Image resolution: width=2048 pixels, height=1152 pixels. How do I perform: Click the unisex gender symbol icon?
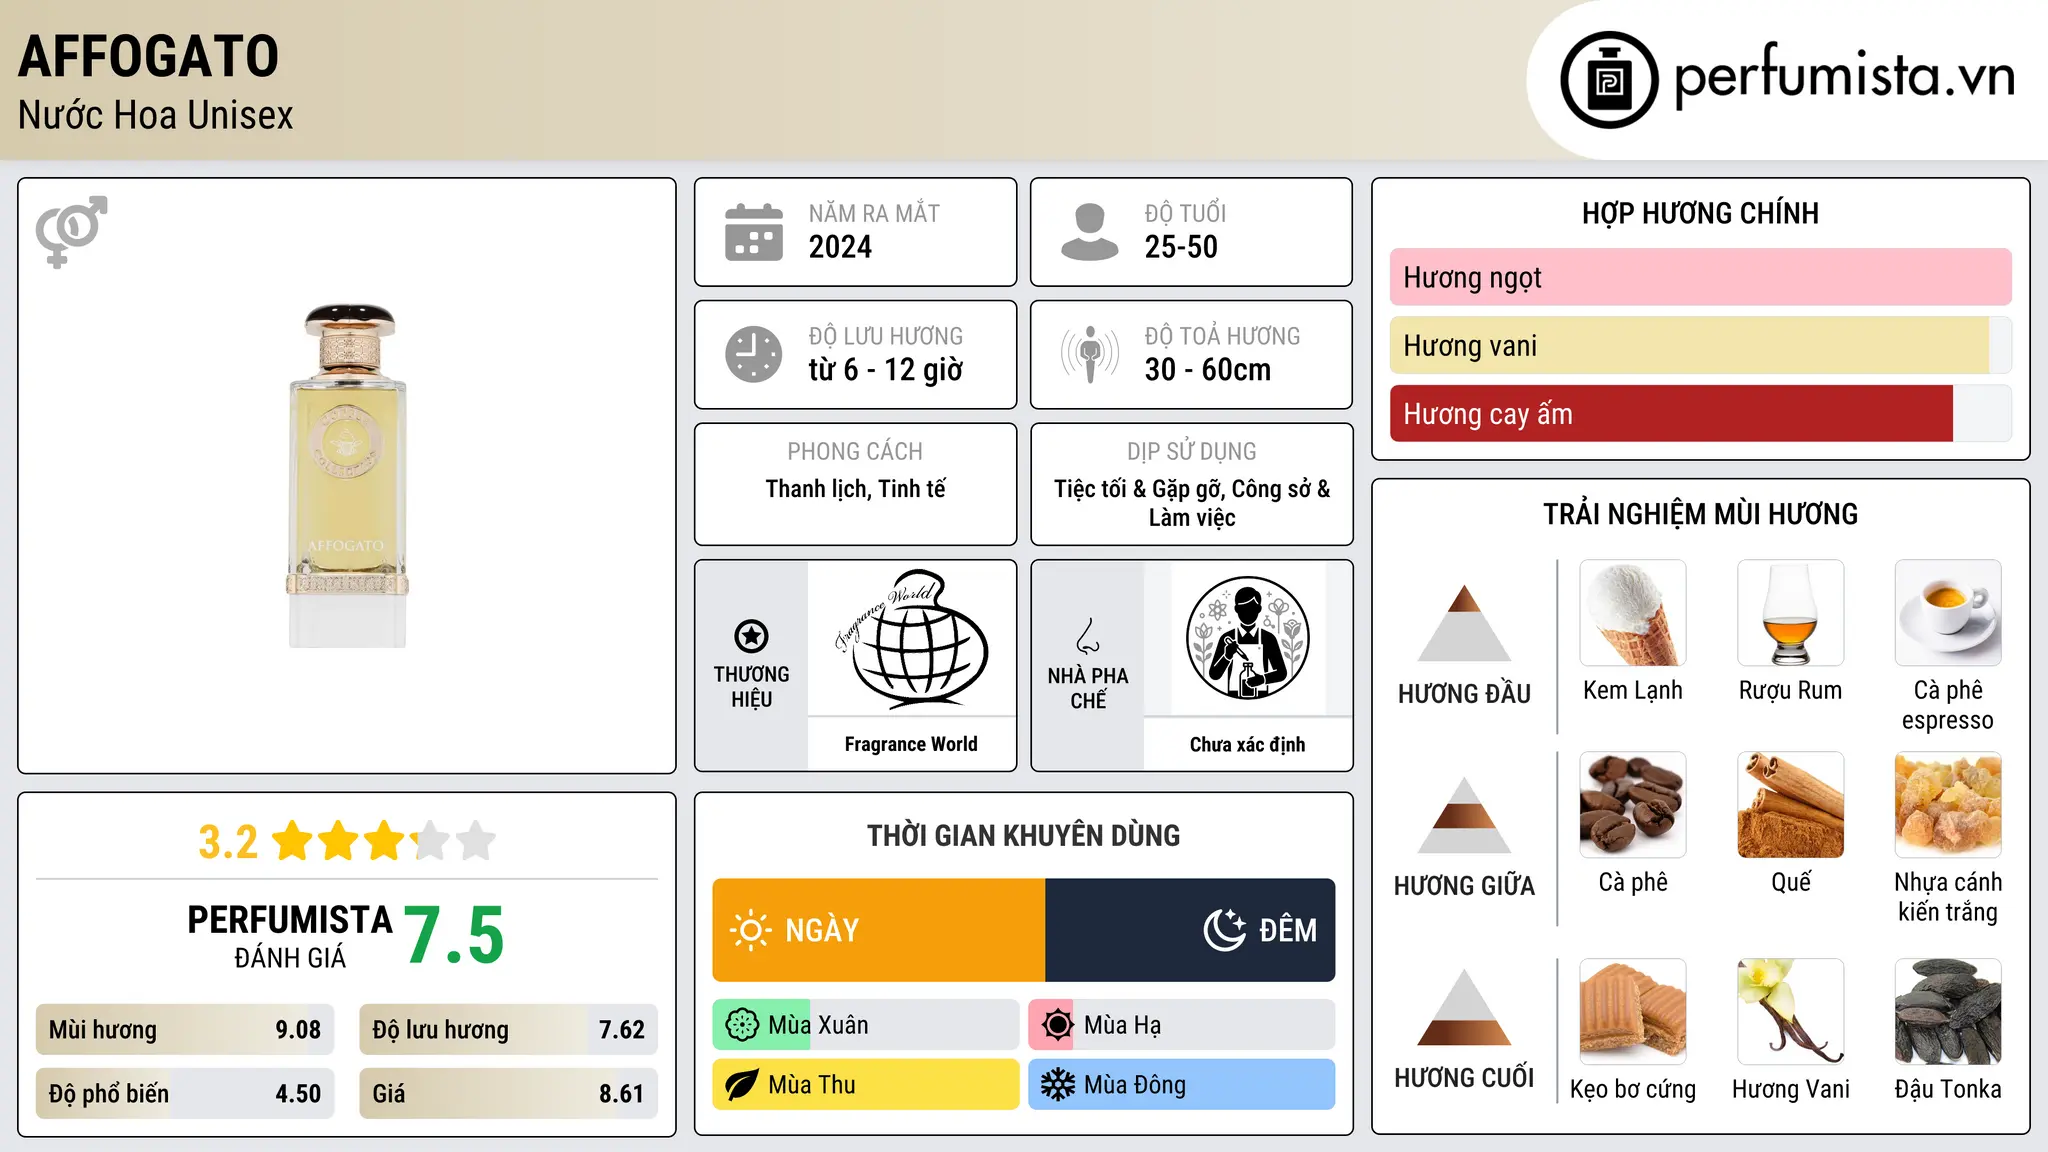pos(71,231)
